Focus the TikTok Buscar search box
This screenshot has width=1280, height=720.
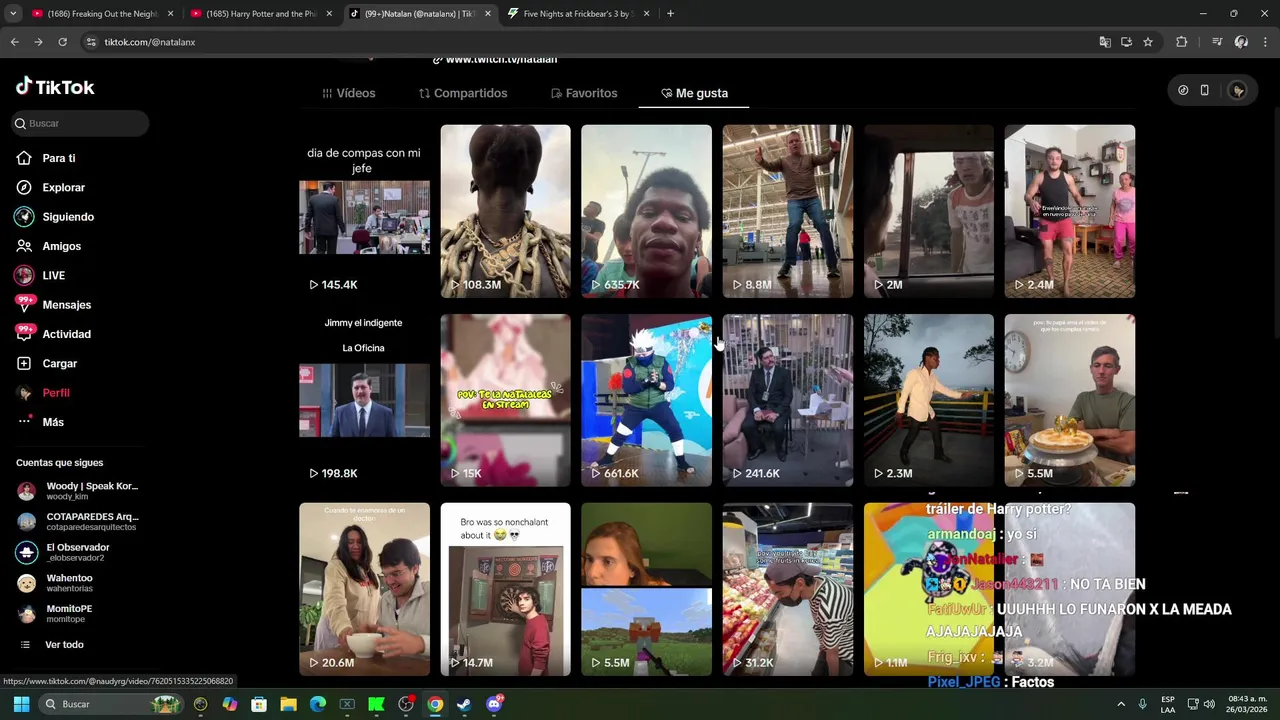click(x=80, y=123)
